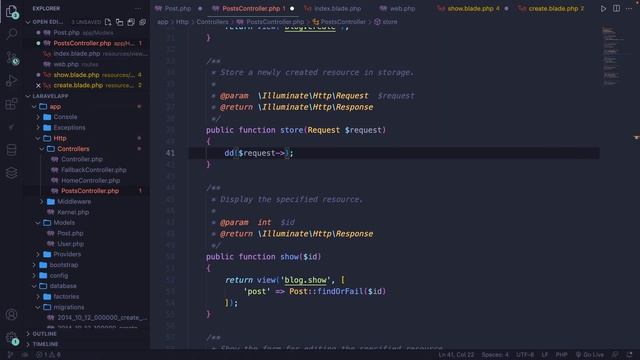The image size is (640, 360).
Task: Open HomeController.php in file tree
Action: (90, 180)
